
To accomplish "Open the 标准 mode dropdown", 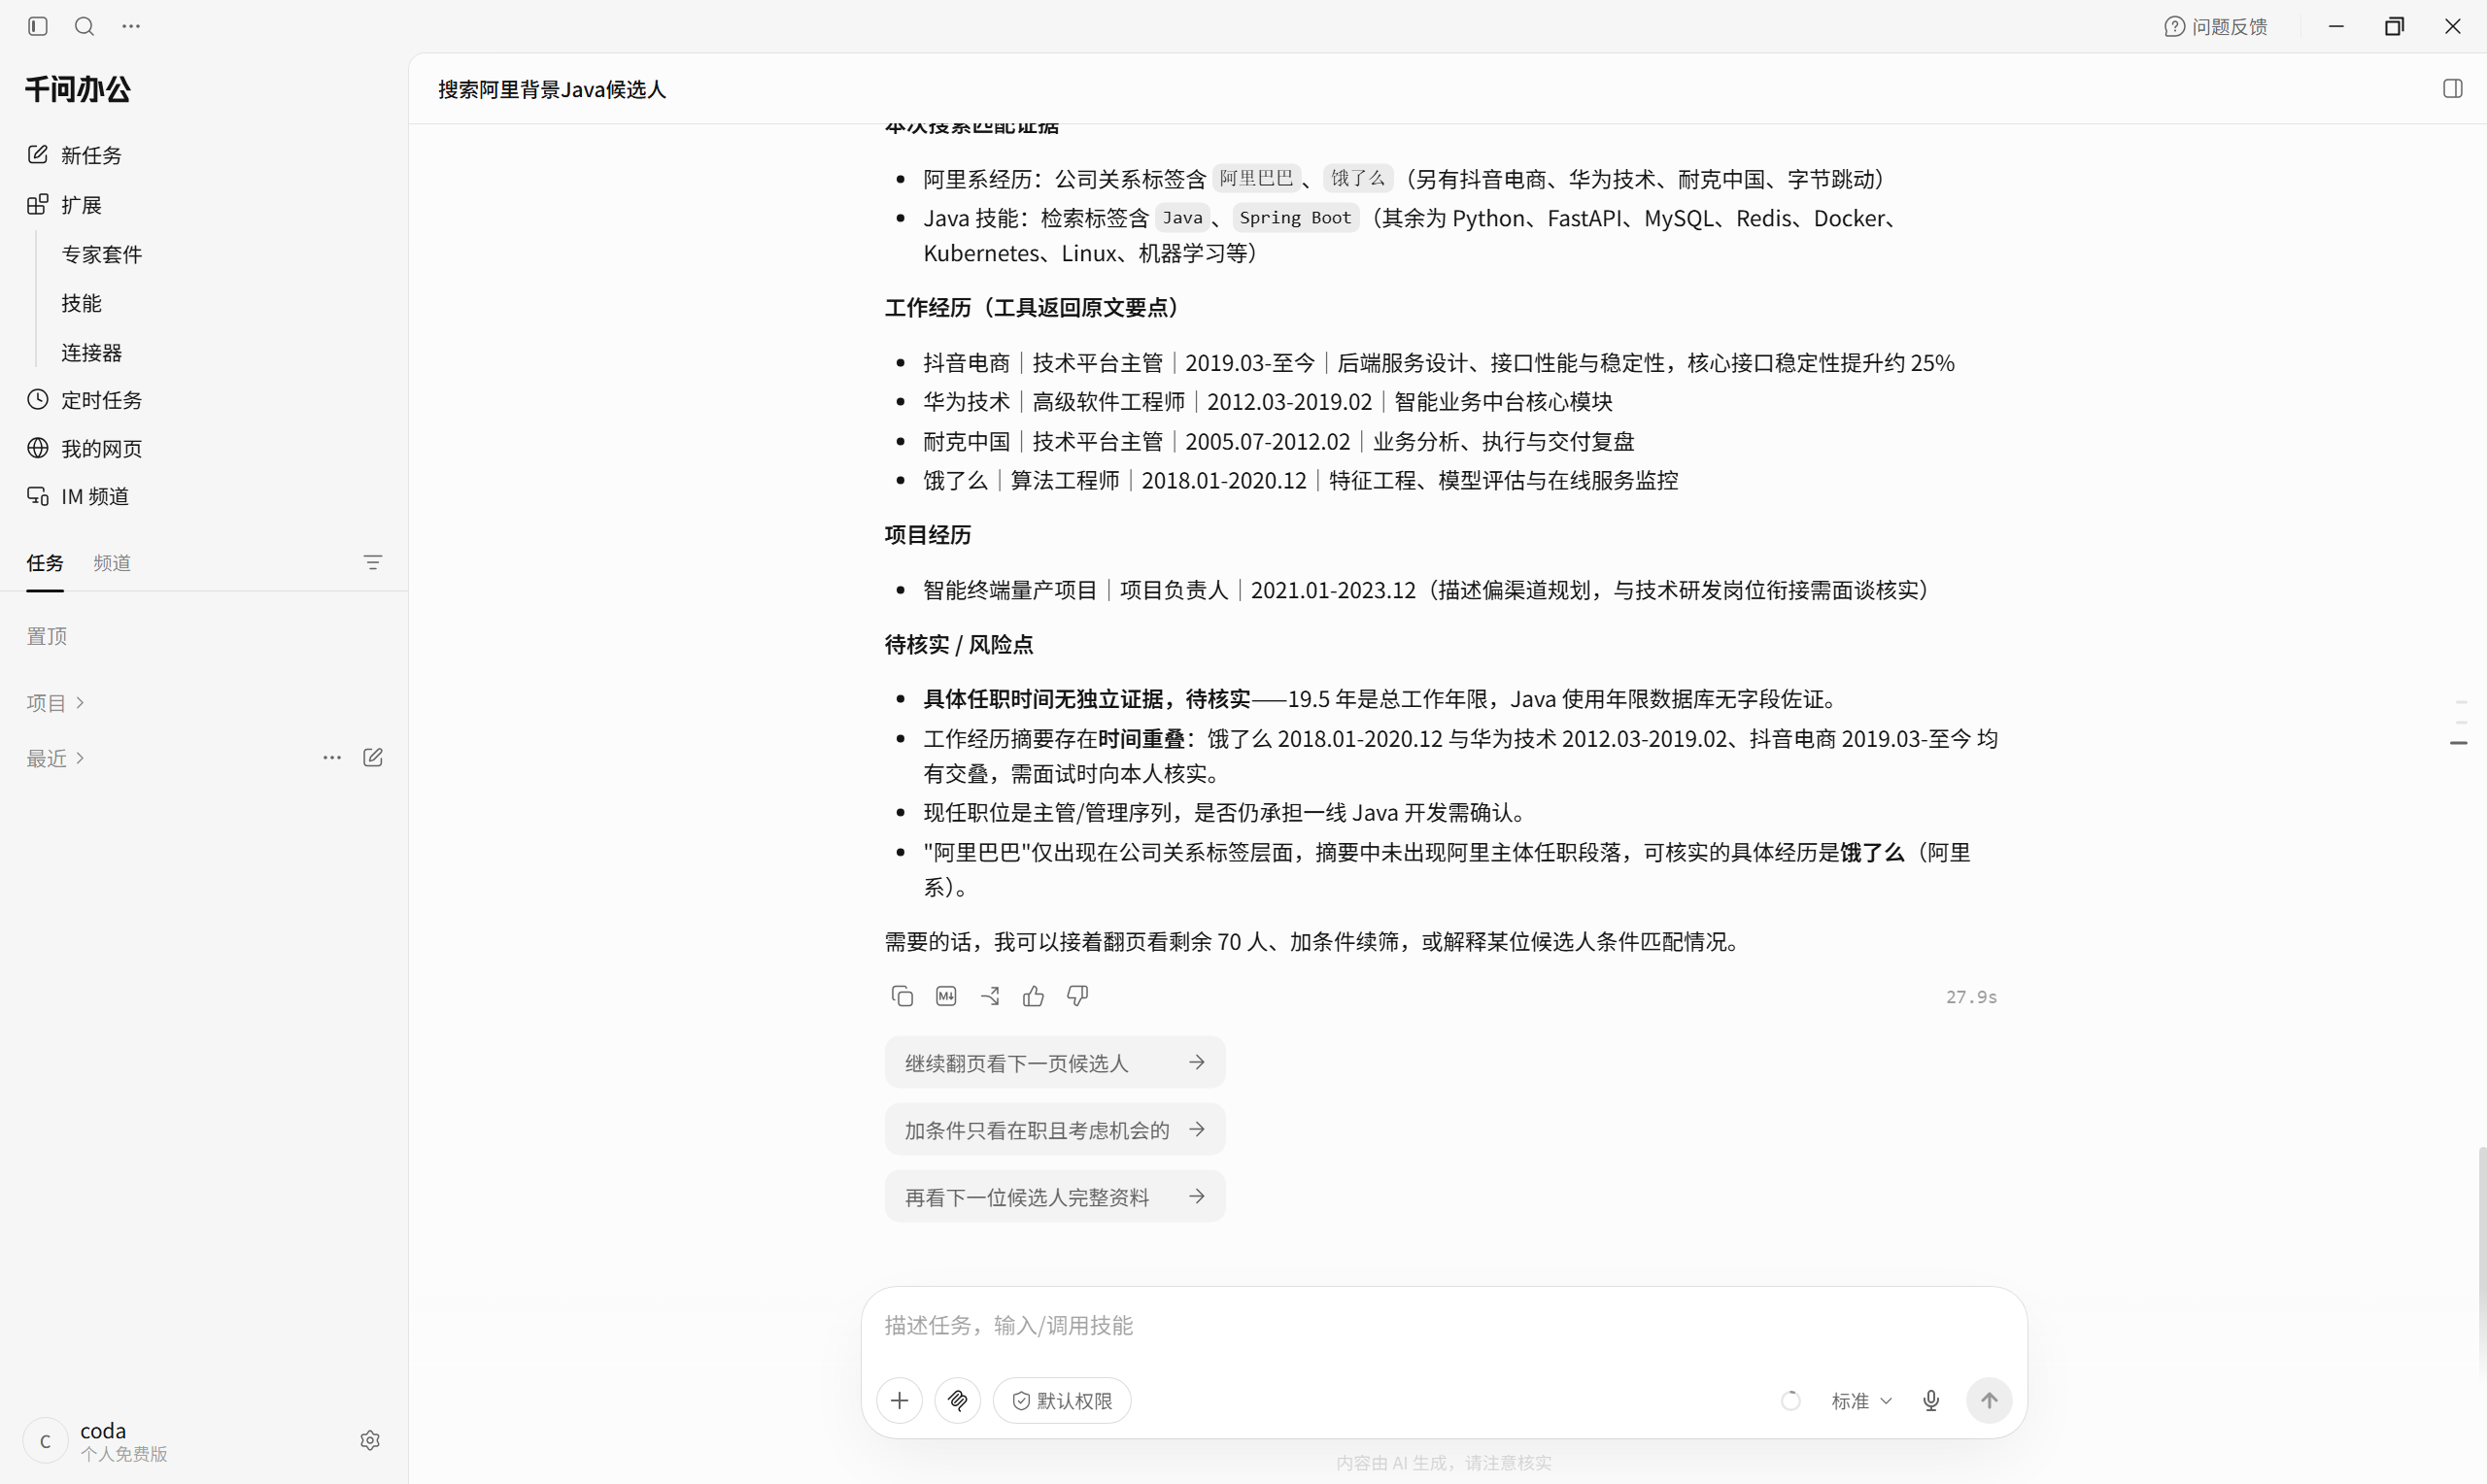I will [1861, 1401].
